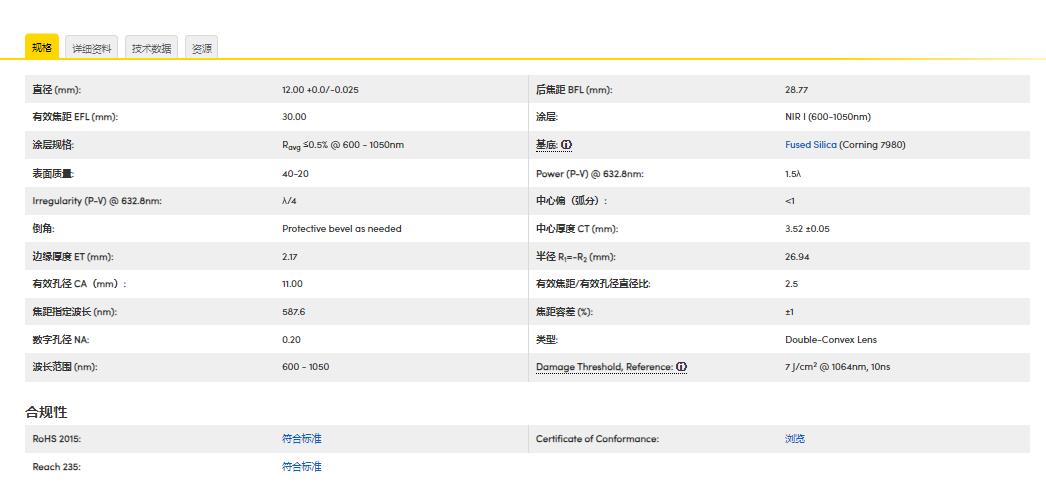Open the Fused Silica link
Viewport: 1046px width, 502px height.
810,145
